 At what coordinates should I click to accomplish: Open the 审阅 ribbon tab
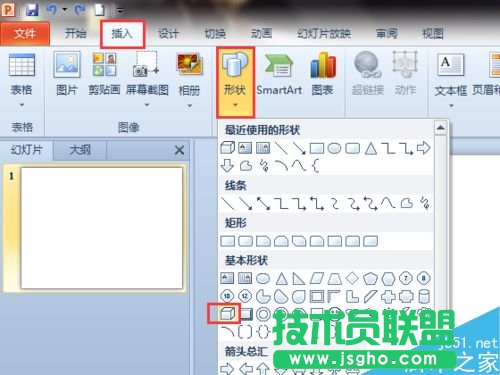(387, 33)
